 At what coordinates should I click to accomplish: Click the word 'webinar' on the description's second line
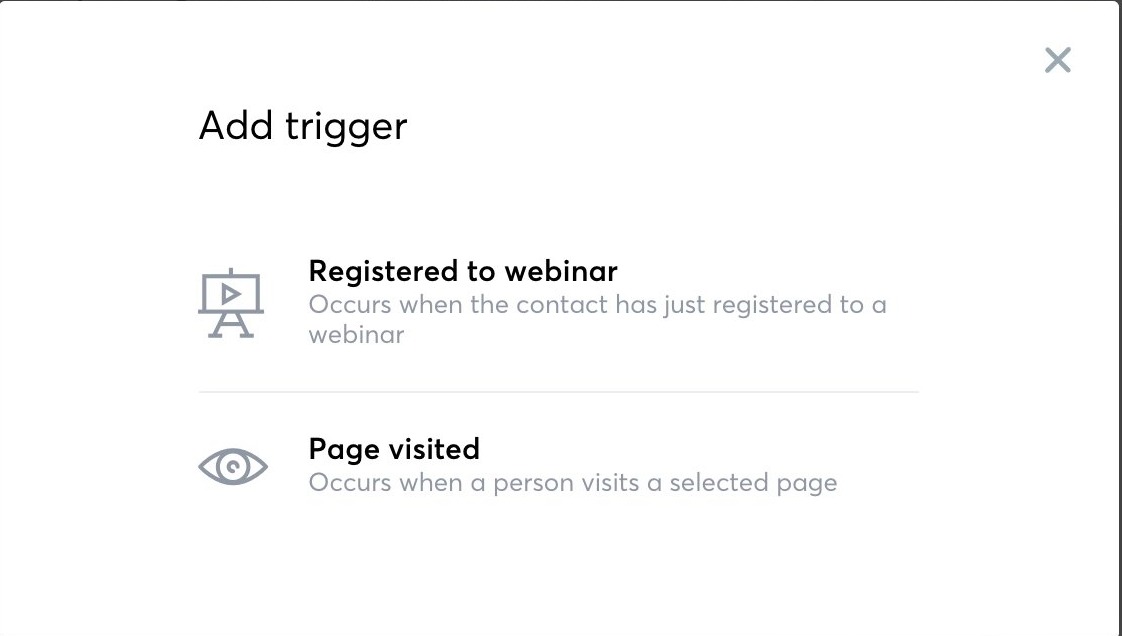[x=356, y=335]
